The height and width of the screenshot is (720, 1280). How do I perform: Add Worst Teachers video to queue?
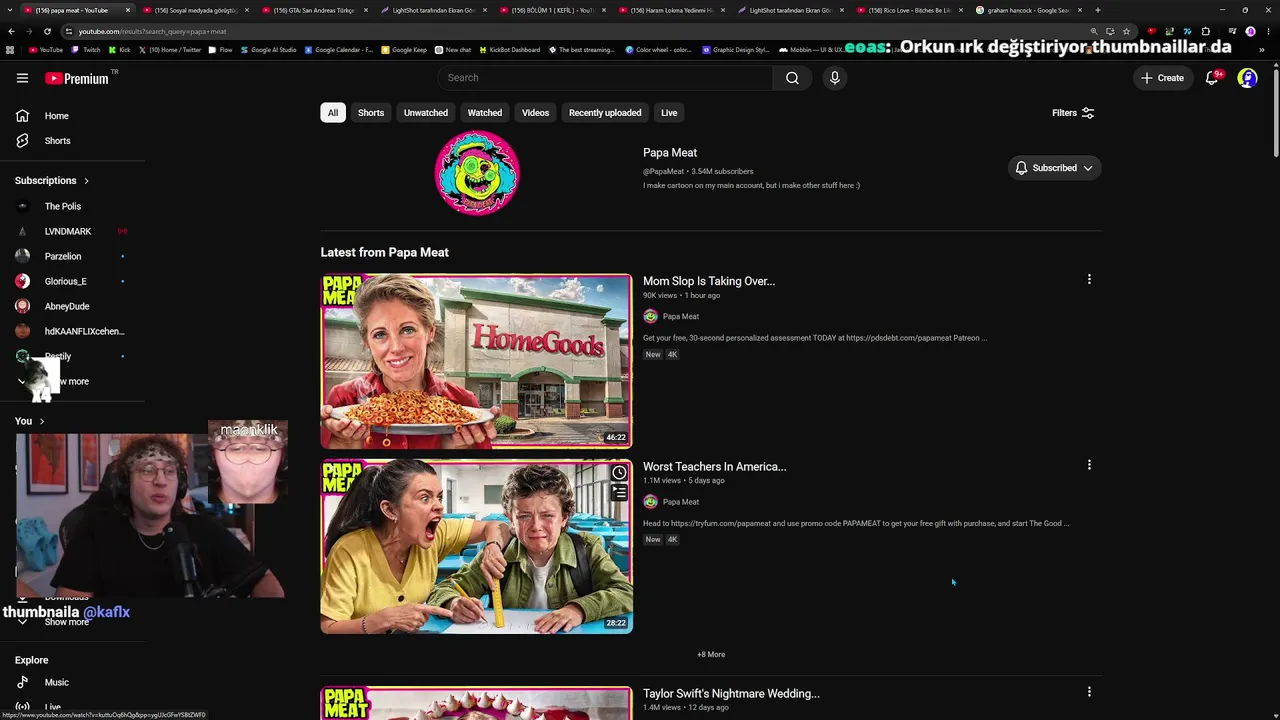[619, 492]
